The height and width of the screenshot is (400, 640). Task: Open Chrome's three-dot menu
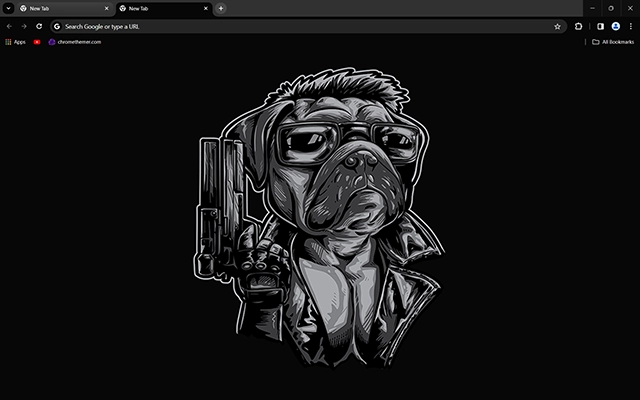coord(631,27)
